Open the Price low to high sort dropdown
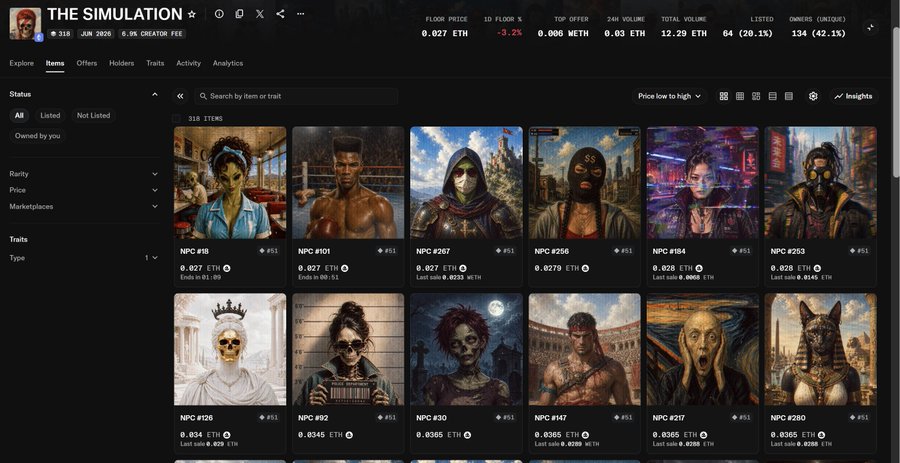The height and width of the screenshot is (463, 900). (x=669, y=96)
